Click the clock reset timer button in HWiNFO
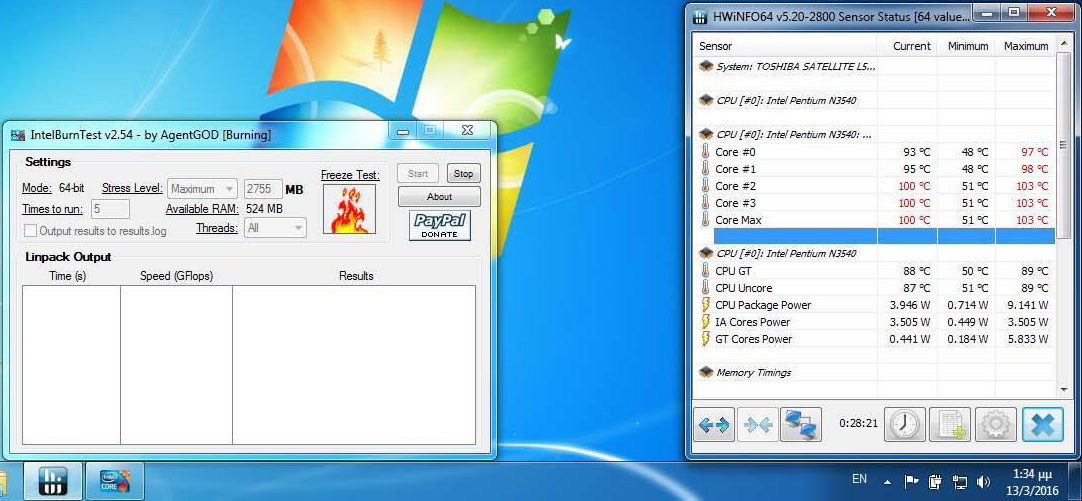Screen dimensions: 1082x501 tap(904, 424)
